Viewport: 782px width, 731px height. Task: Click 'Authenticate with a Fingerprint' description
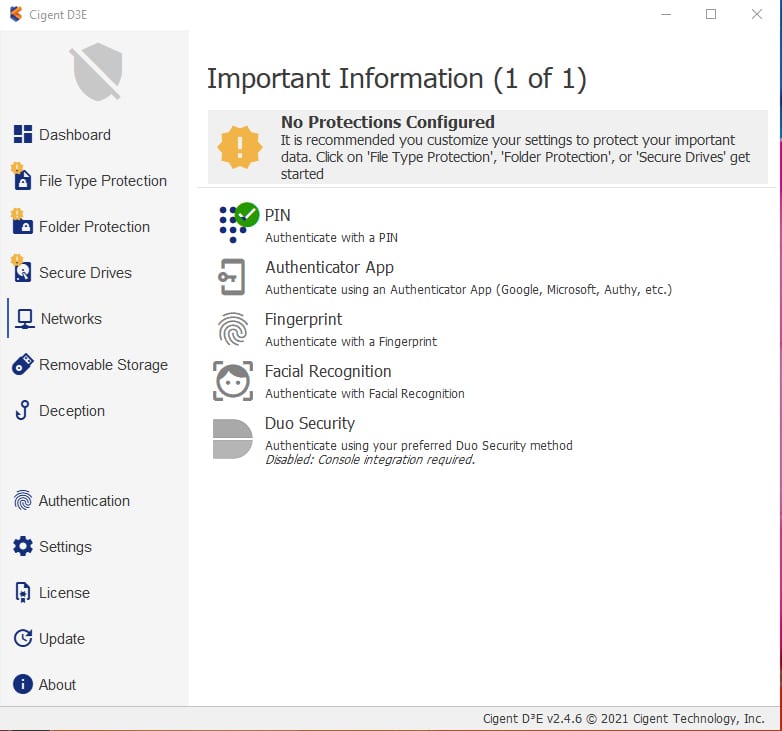tap(351, 342)
